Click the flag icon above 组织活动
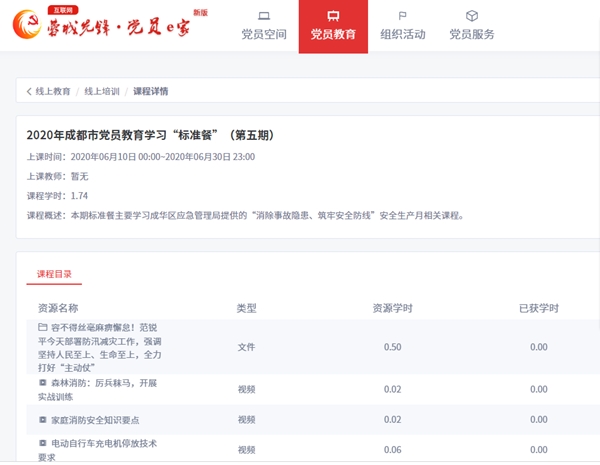 [402, 16]
